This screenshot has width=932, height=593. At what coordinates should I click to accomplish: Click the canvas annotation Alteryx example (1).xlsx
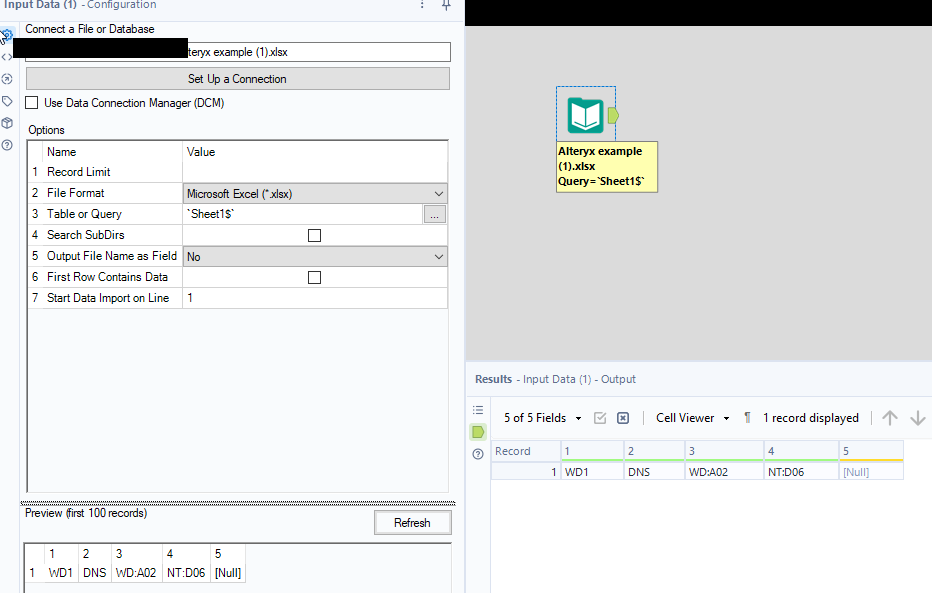coord(607,166)
